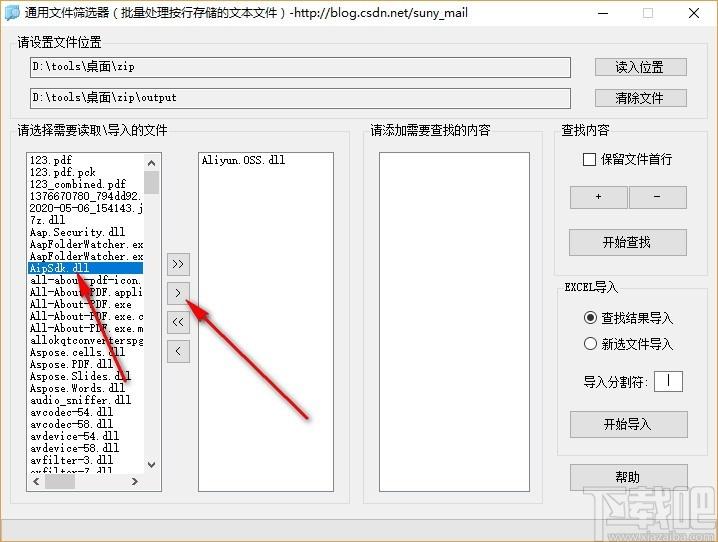
Task: Click the single < move left button
Action: point(178,351)
